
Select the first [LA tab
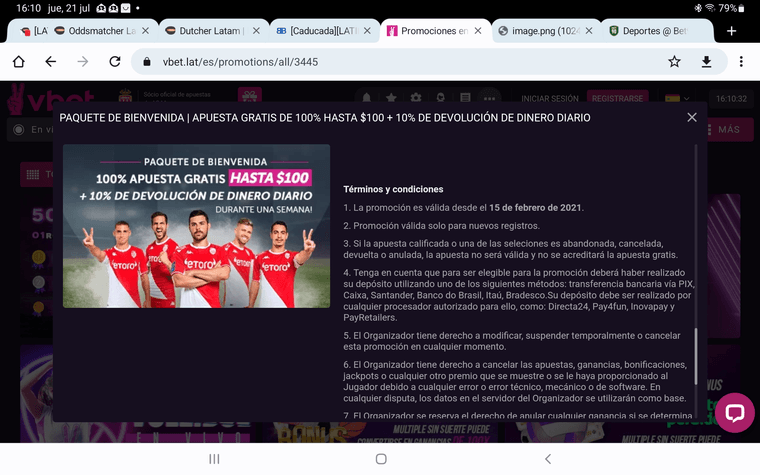coord(32,31)
